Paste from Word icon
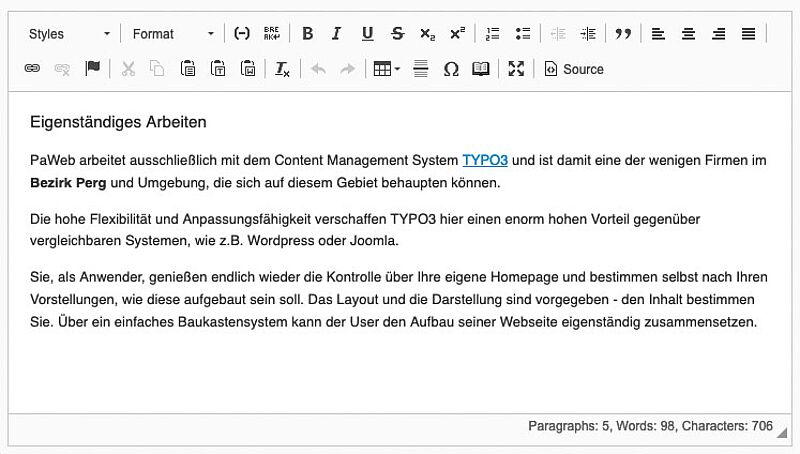This screenshot has height=454, width=800. 248,68
